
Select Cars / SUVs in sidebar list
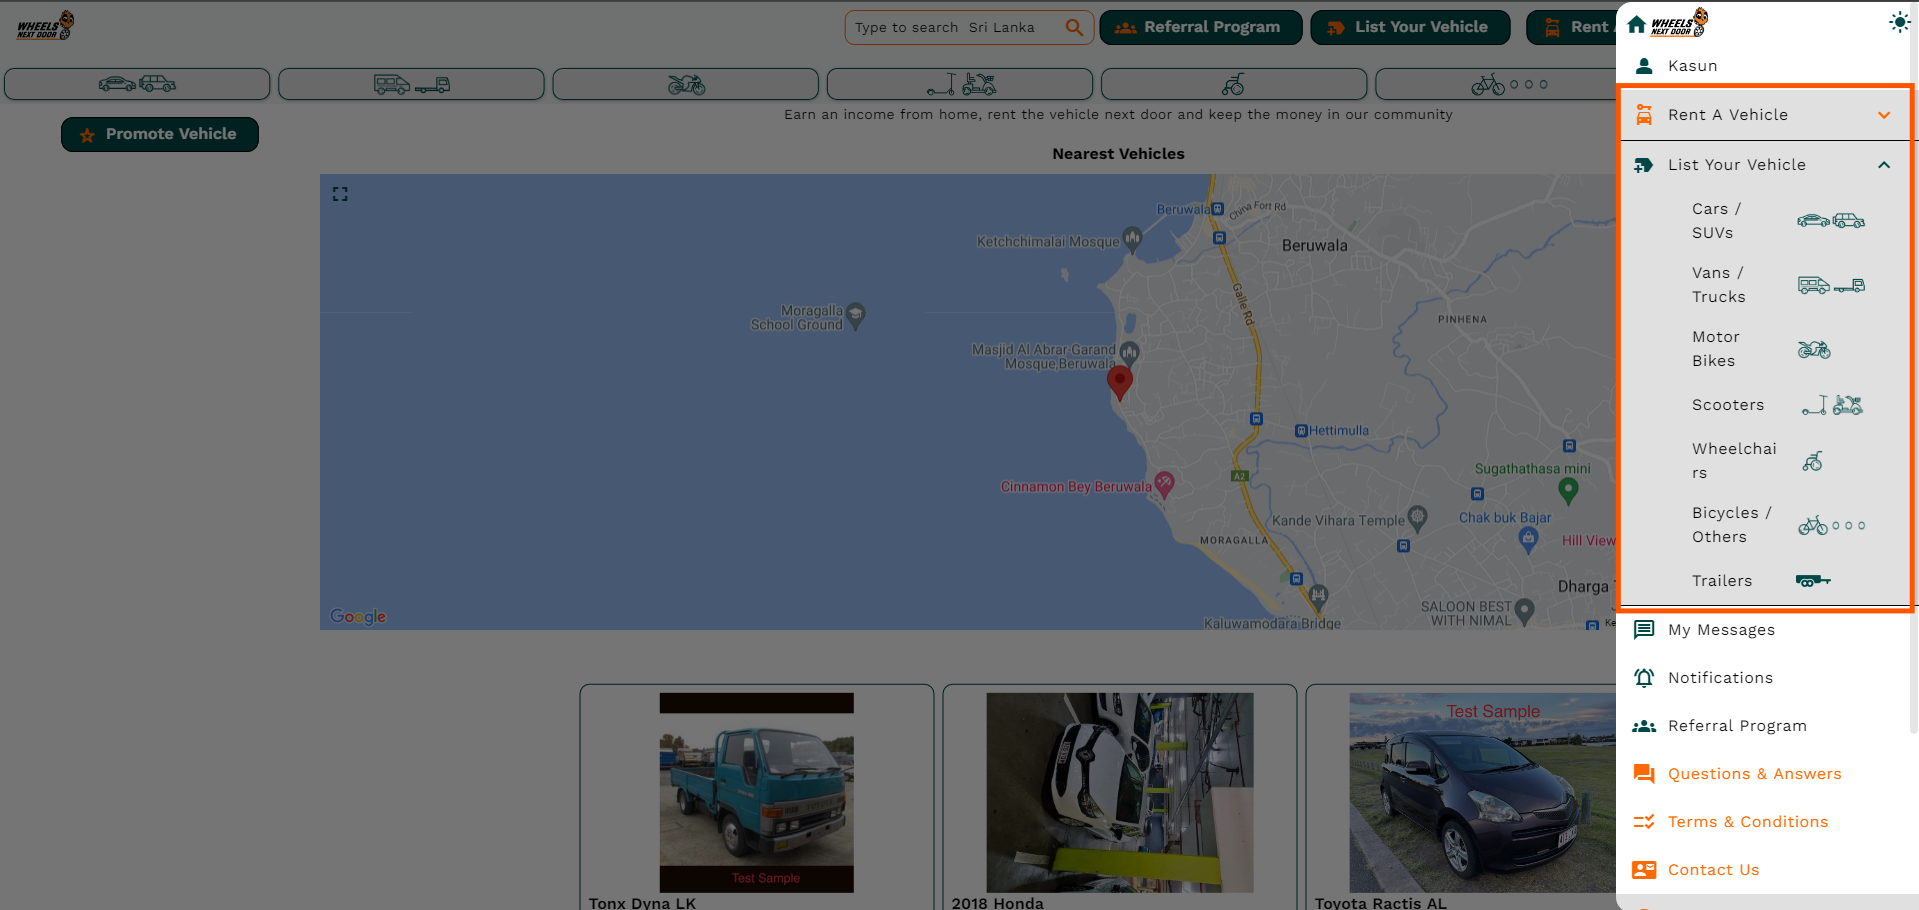1717,221
